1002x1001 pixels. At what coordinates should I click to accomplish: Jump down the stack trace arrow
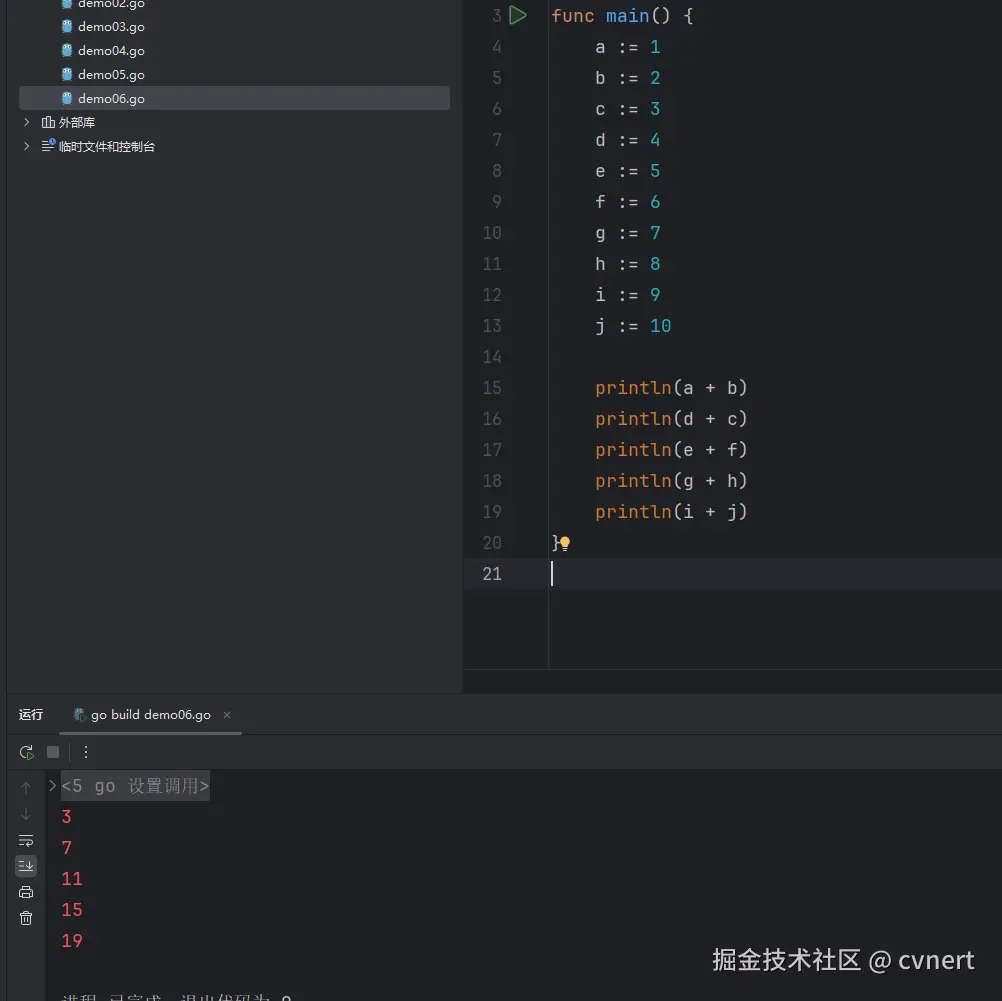tap(26, 814)
